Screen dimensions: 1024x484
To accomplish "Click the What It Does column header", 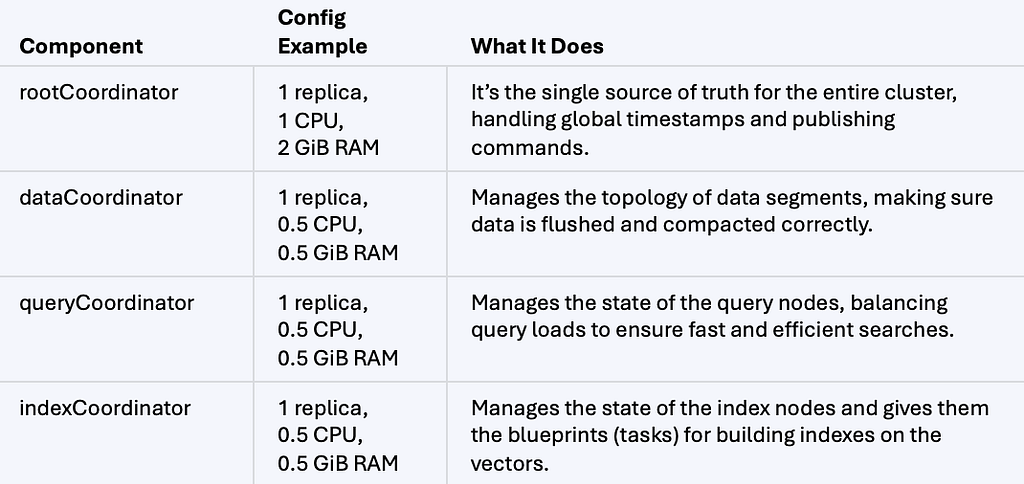I will (537, 46).
